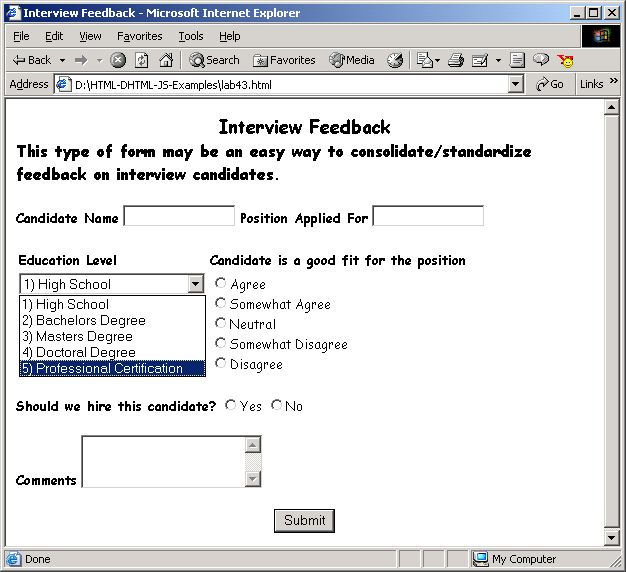Pick Masters Degree in the education list
Screen dimensions: 626x572
[77, 337]
